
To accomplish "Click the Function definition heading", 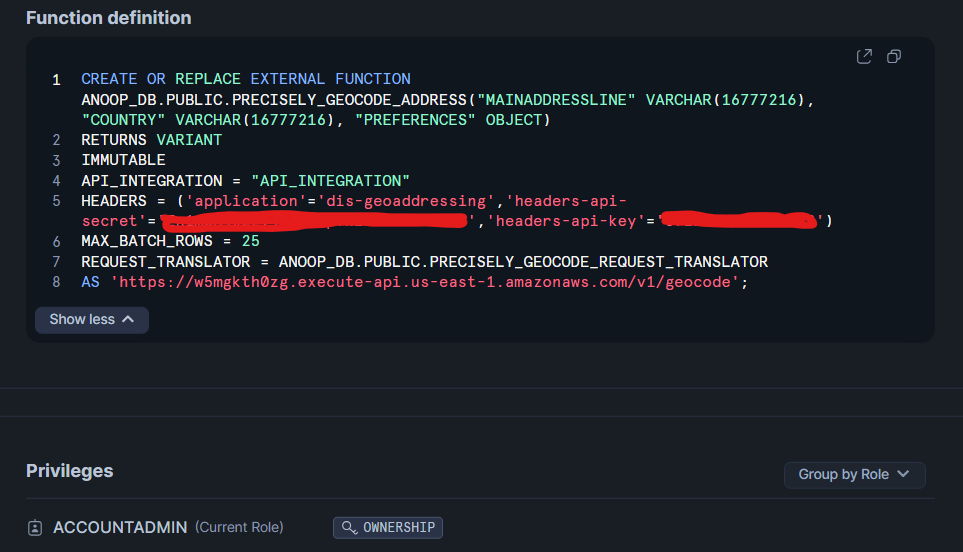I will click(109, 18).
